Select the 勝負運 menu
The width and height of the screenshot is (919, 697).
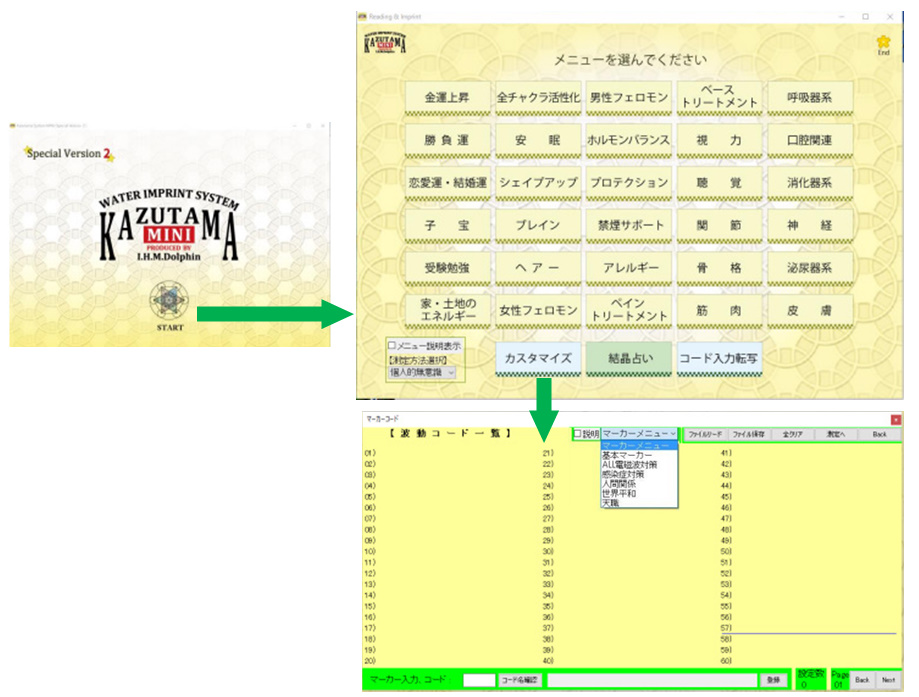[x=447, y=140]
